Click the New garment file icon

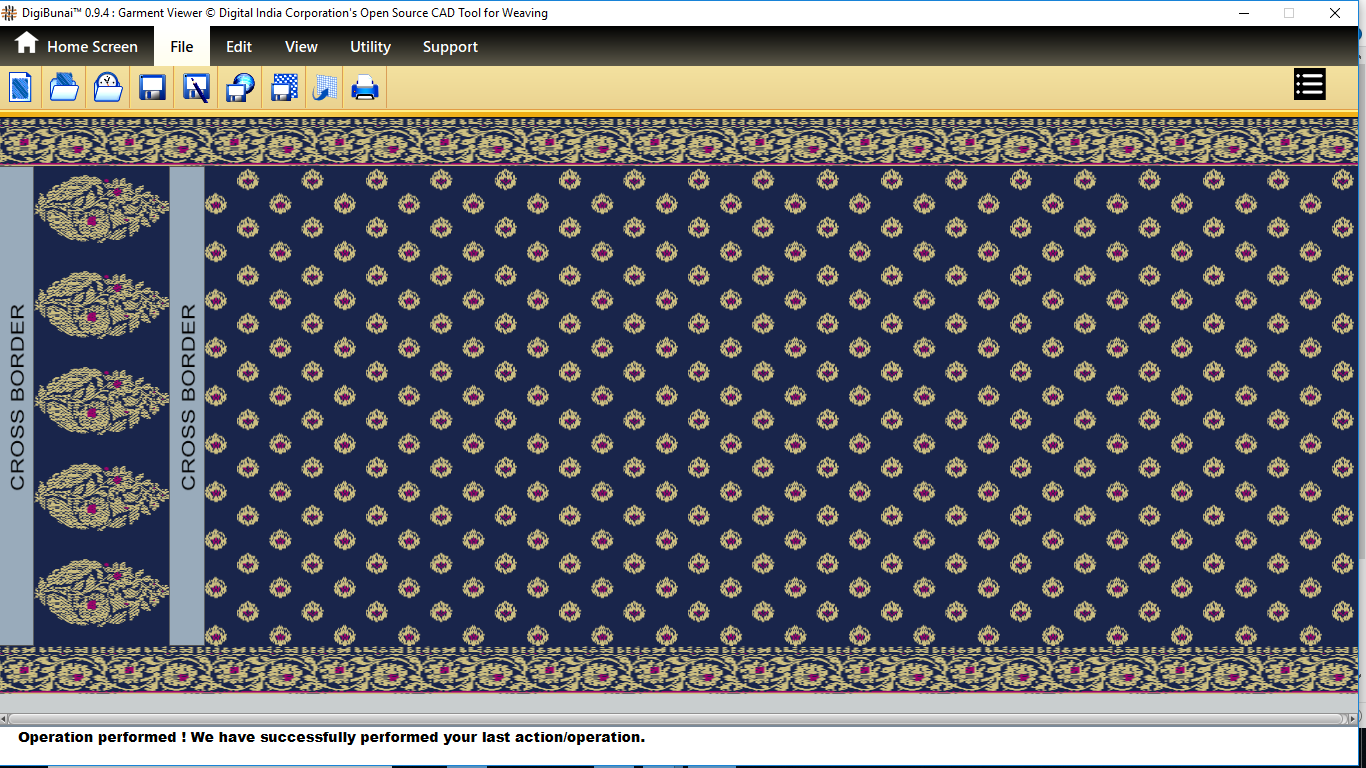20,88
